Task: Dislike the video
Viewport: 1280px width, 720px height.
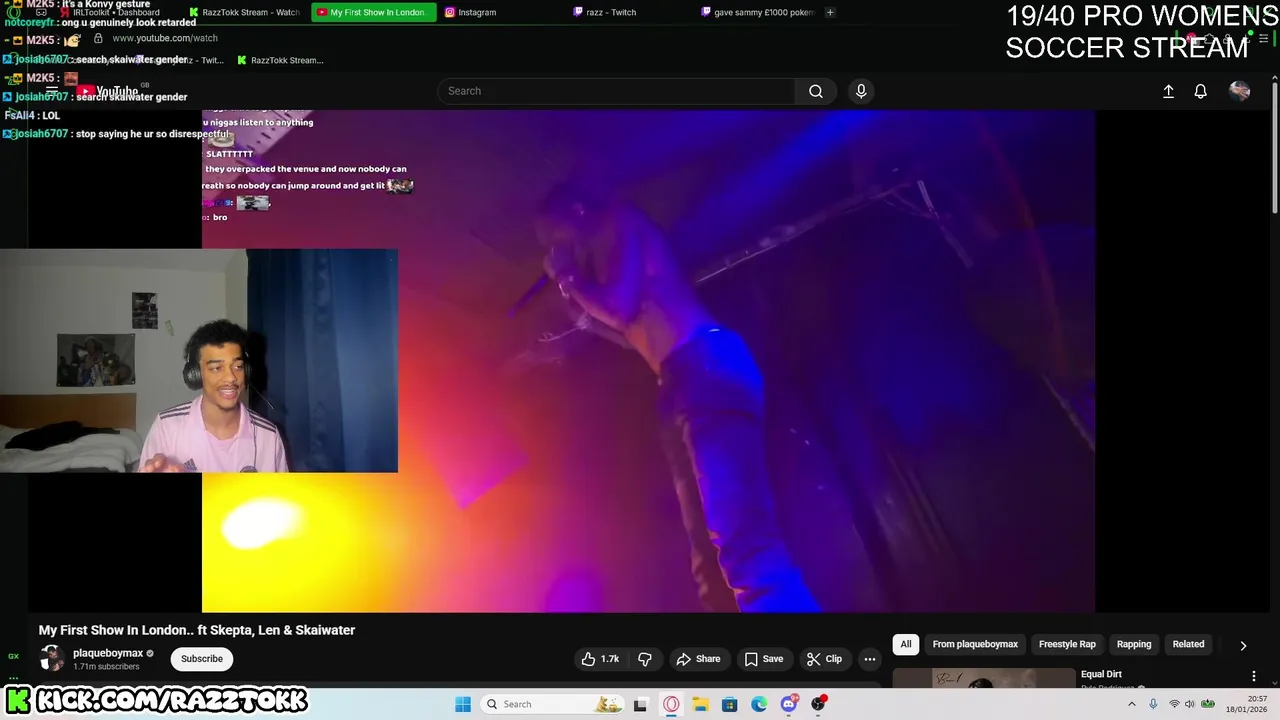Action: pyautogui.click(x=645, y=659)
